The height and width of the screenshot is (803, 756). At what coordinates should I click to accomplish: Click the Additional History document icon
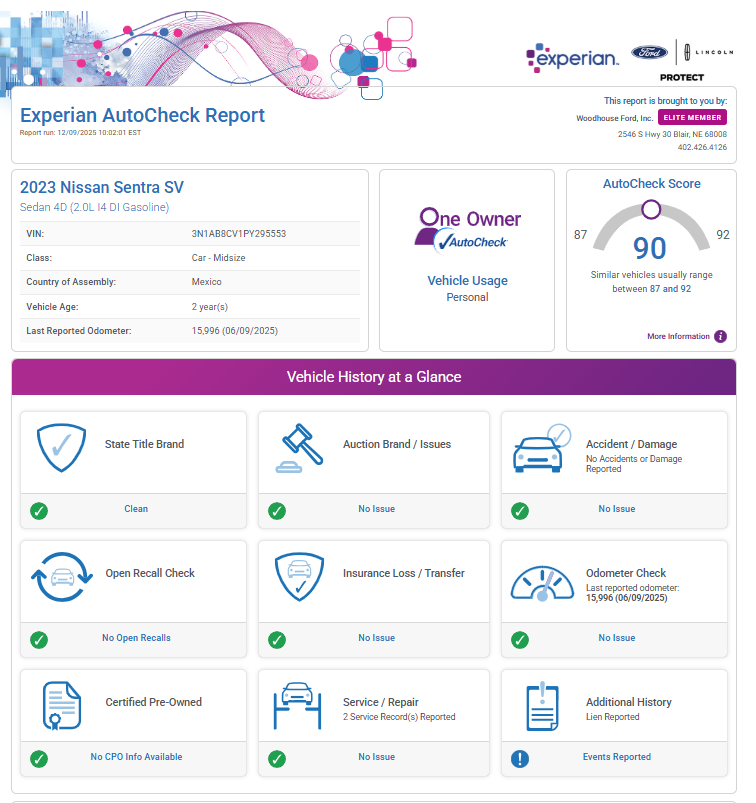[541, 708]
